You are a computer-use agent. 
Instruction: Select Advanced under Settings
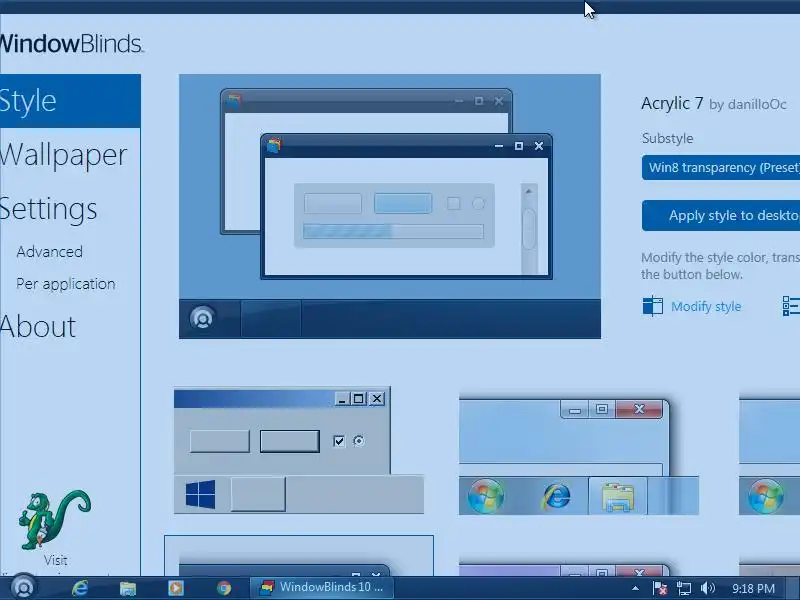click(x=49, y=252)
